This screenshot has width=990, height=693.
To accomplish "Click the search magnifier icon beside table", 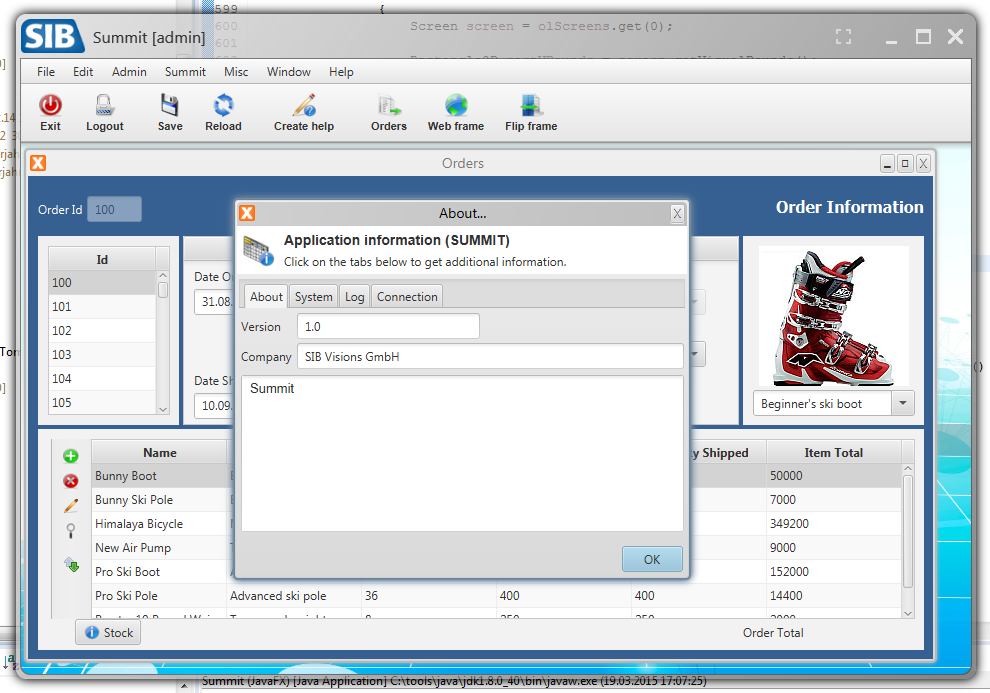I will (x=71, y=531).
